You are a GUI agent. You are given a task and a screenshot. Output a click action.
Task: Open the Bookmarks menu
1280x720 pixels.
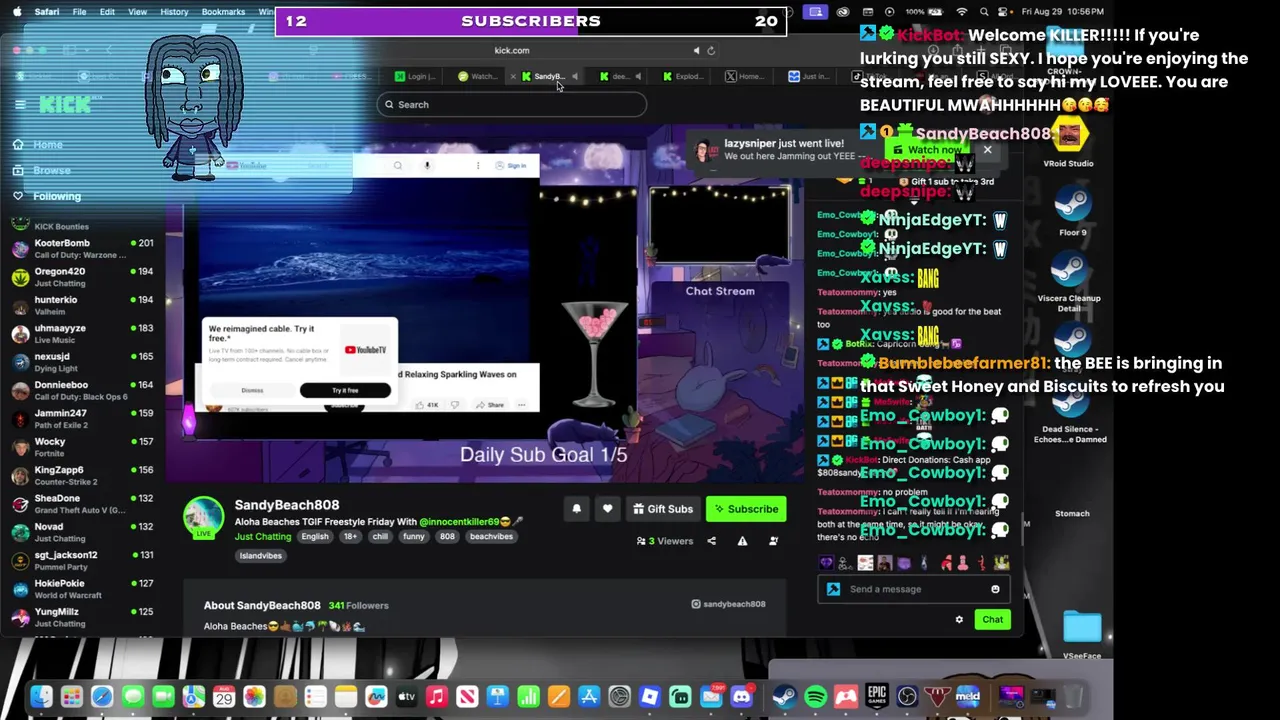[223, 12]
